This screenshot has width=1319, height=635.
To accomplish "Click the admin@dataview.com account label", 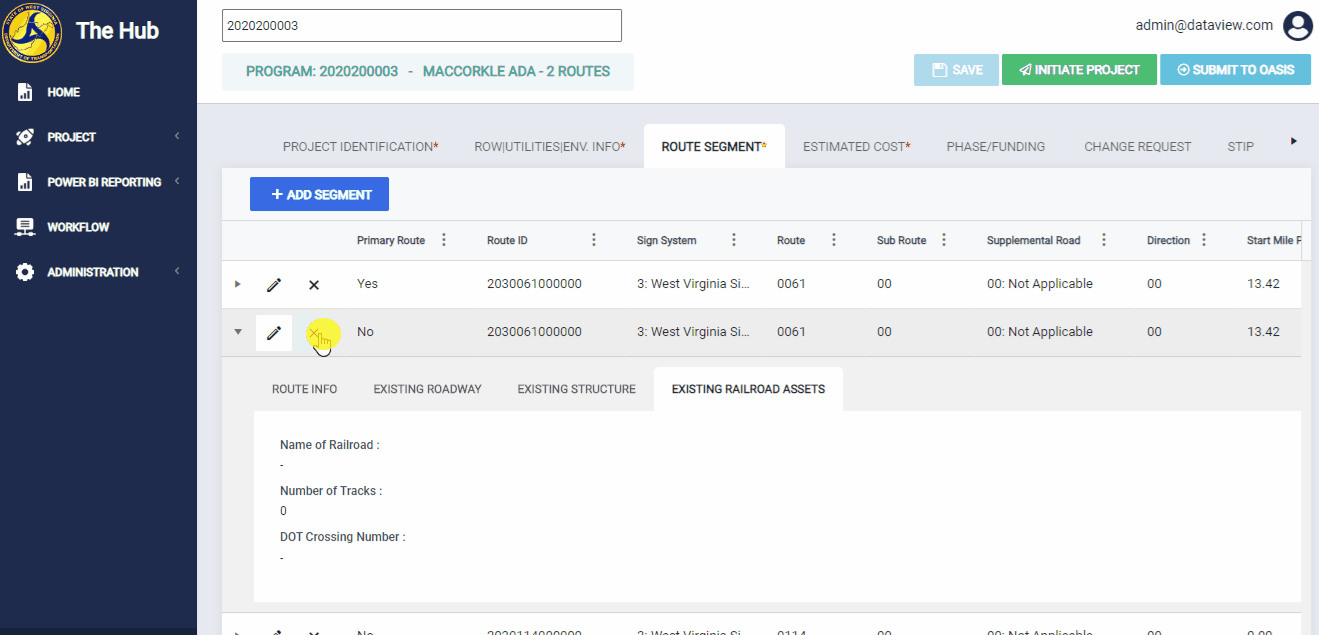I will click(1204, 26).
